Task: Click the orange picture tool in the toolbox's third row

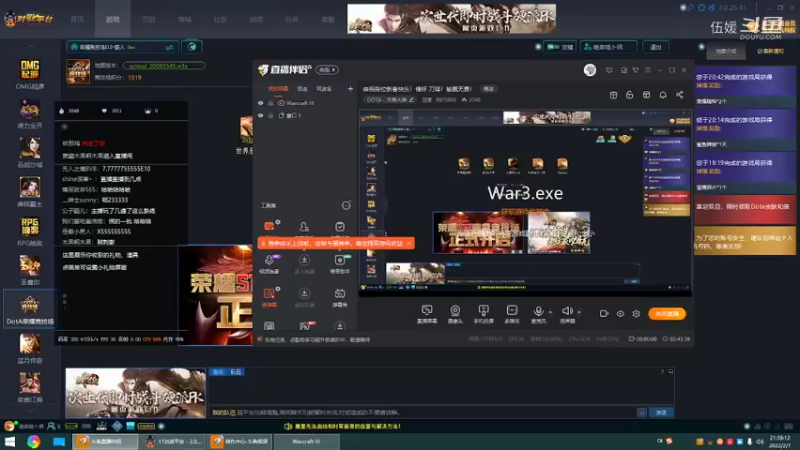Action: (x=269, y=296)
